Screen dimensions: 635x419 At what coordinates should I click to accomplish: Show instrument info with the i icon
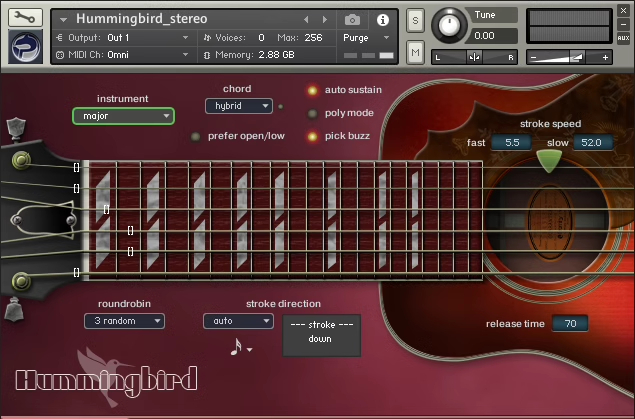pos(382,20)
